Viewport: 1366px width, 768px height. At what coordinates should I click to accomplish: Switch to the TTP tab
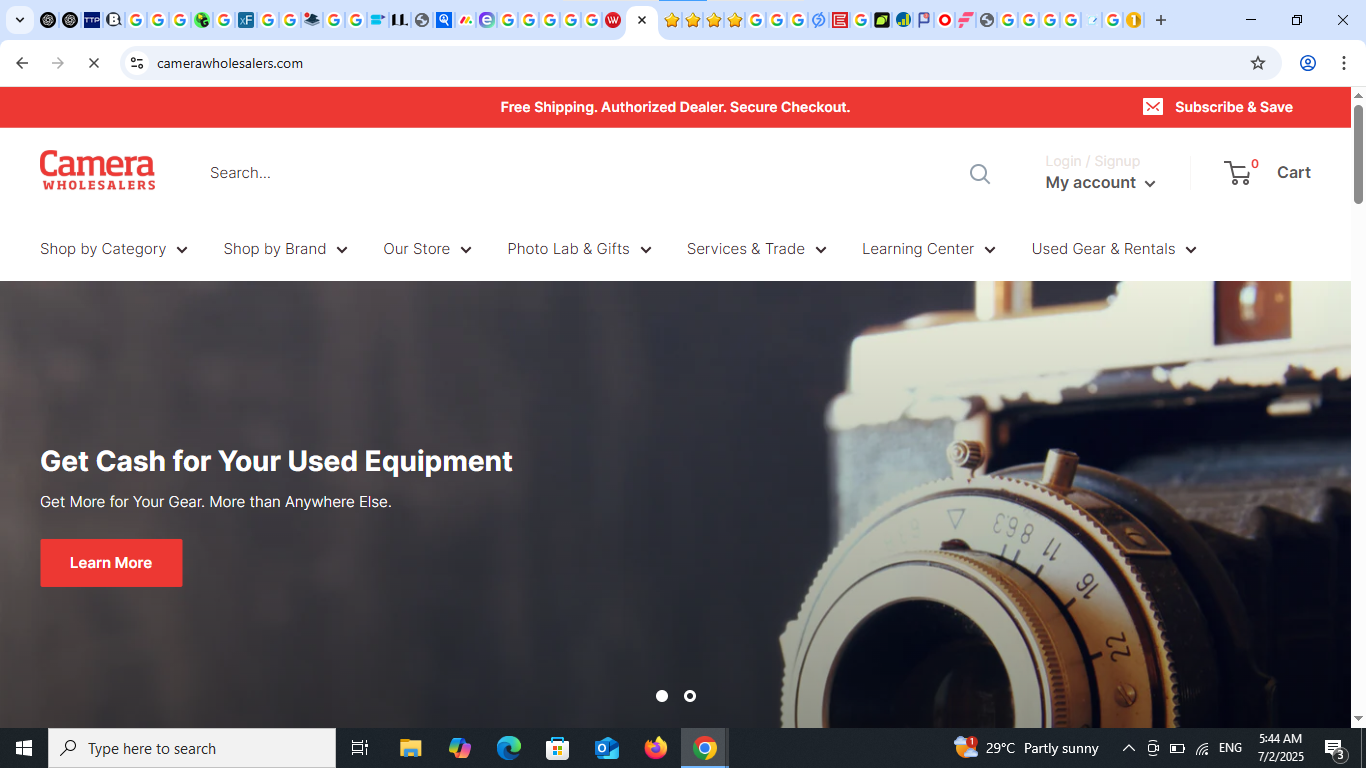tap(92, 20)
